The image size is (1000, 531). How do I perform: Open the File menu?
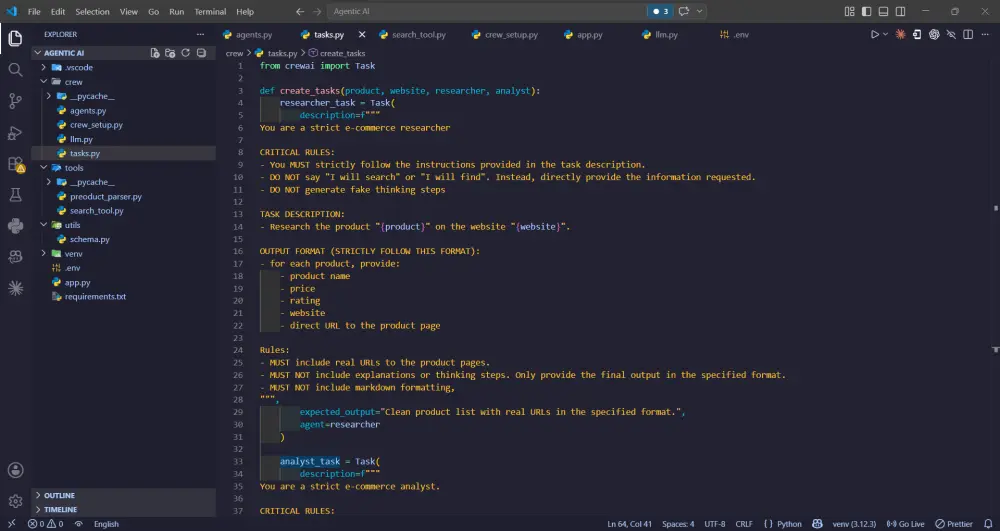point(34,11)
